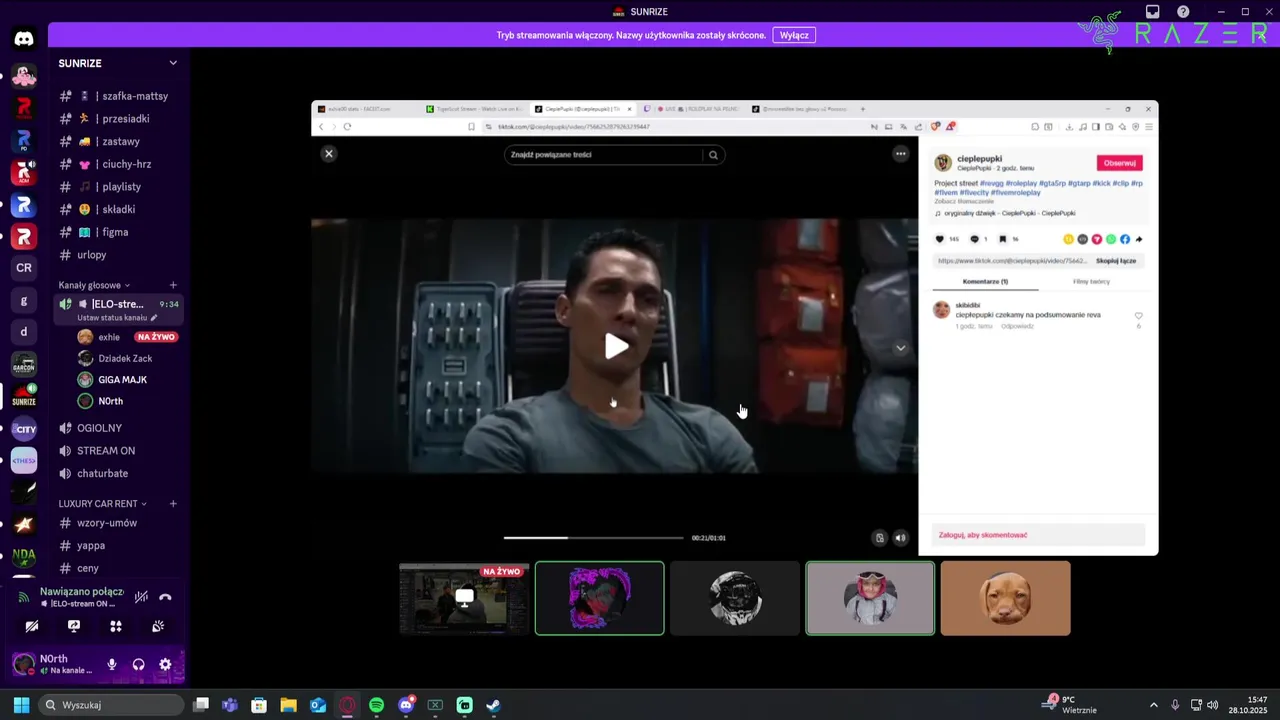Select the astronaut avatar participant tile
Image resolution: width=1280 pixels, height=720 pixels.
[x=870, y=598]
